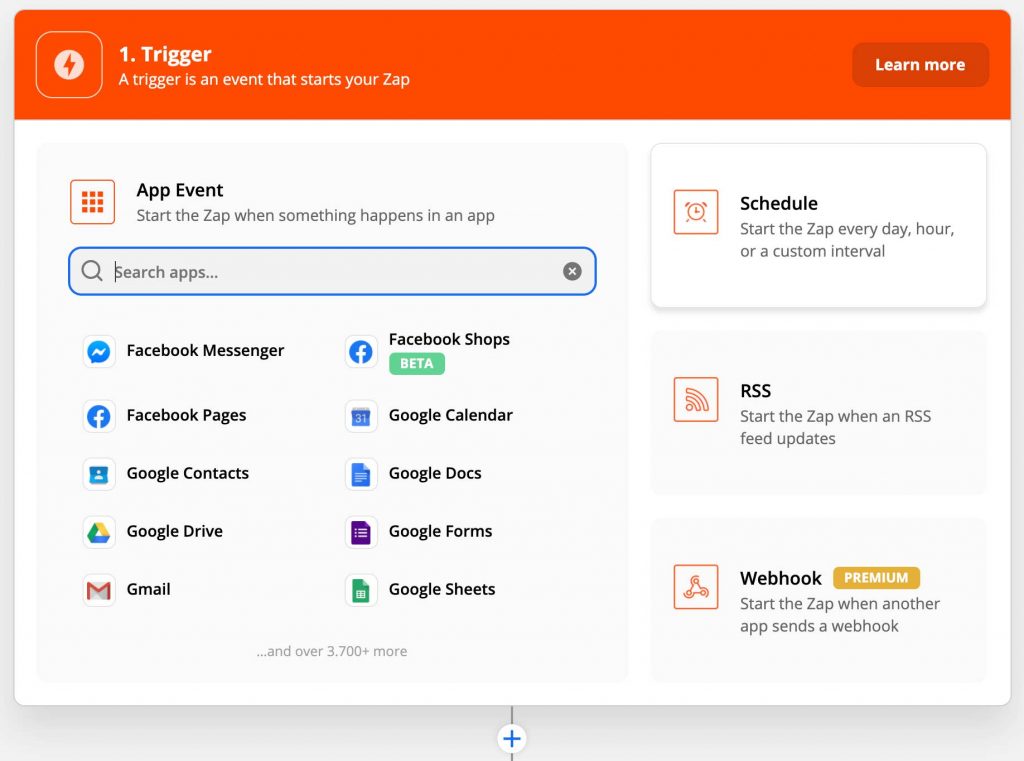Click the Google Calendar icon
This screenshot has width=1024, height=761.
[x=361, y=416]
